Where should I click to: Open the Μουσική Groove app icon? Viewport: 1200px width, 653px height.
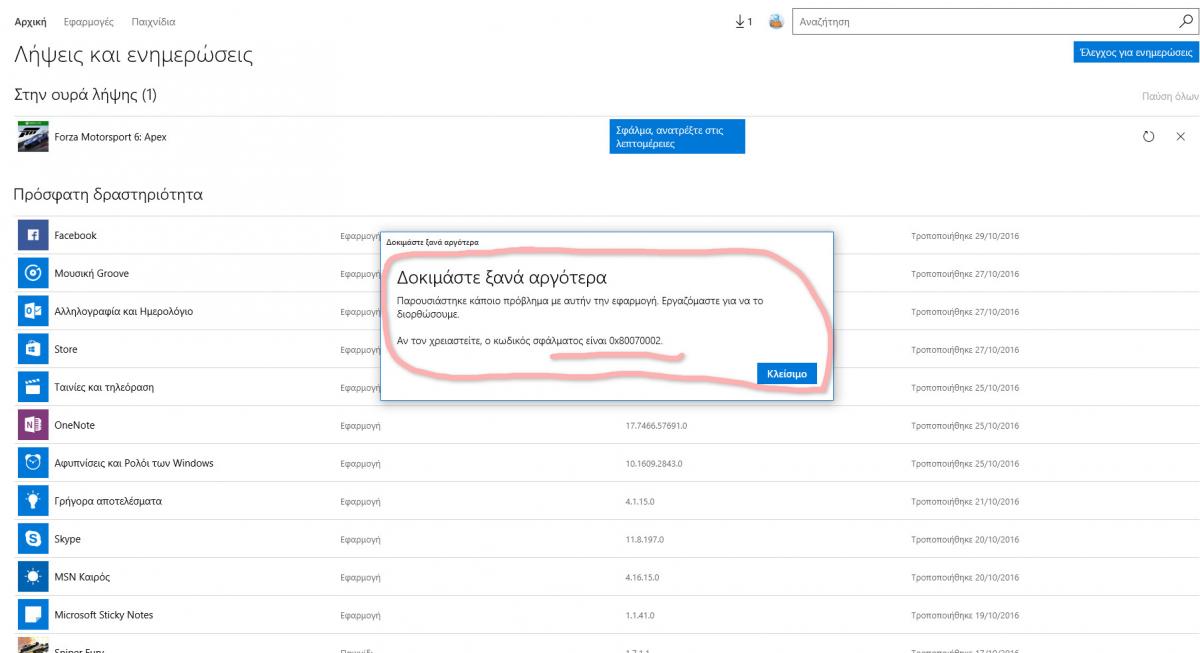[33, 274]
